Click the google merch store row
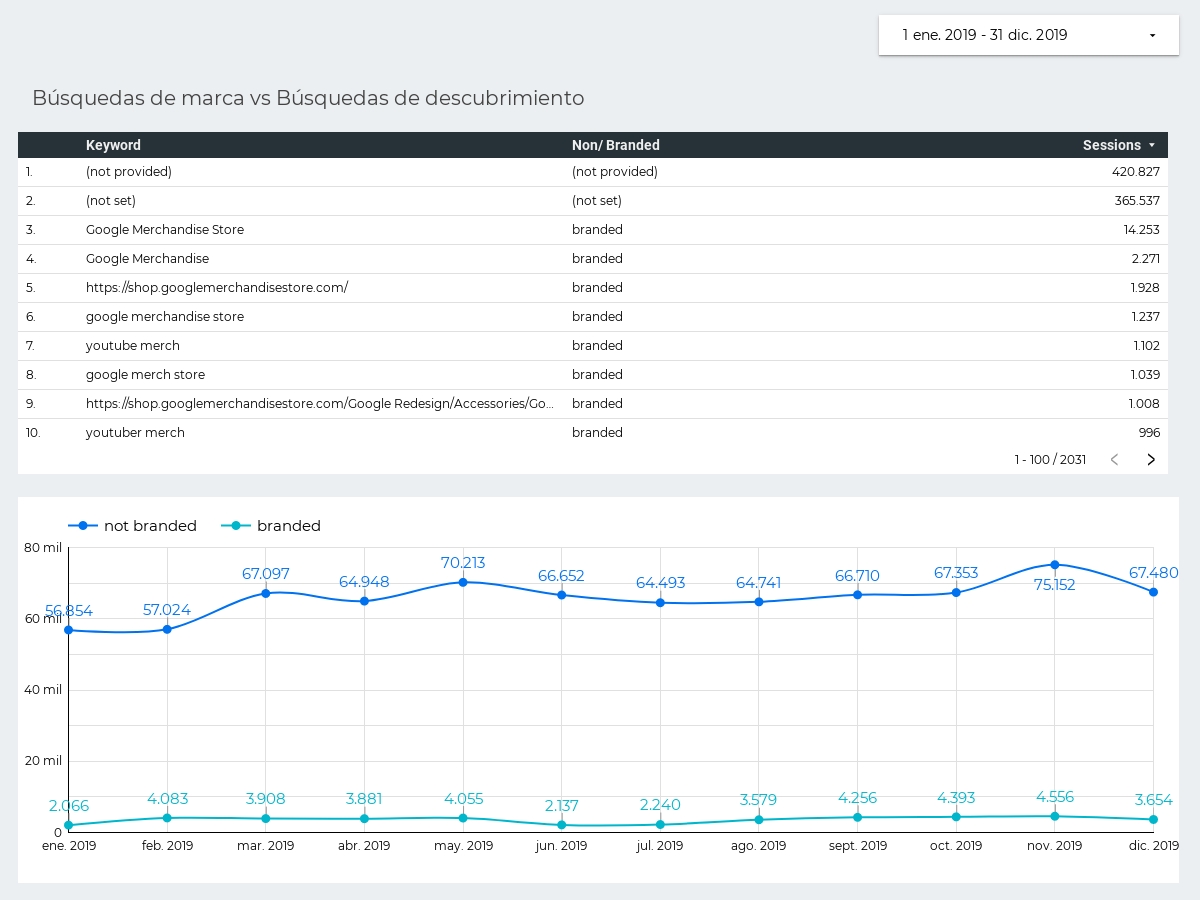This screenshot has width=1200, height=900. (x=145, y=375)
